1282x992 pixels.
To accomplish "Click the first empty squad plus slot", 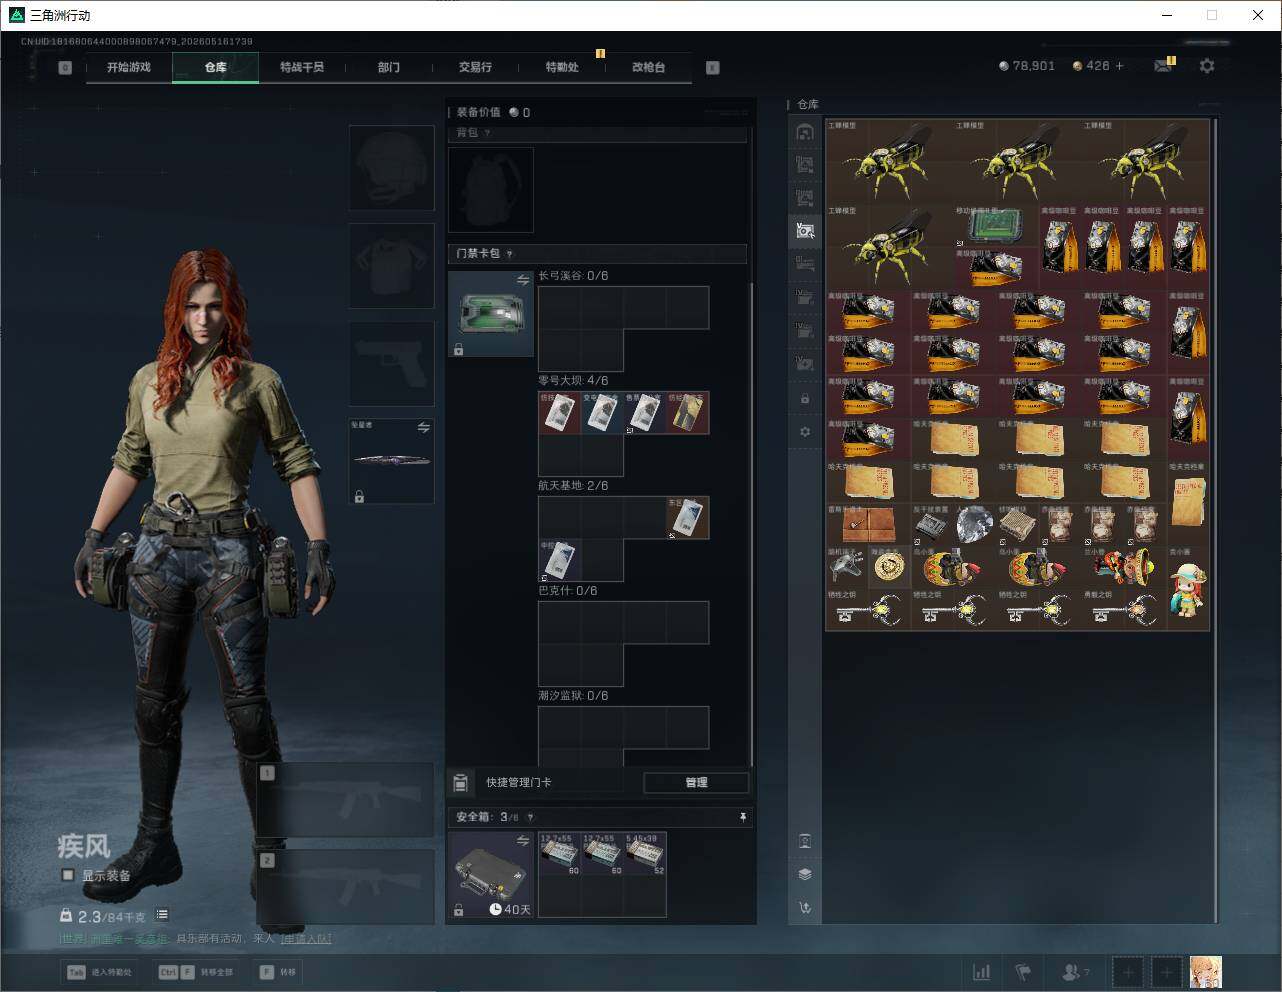I will click(1128, 972).
